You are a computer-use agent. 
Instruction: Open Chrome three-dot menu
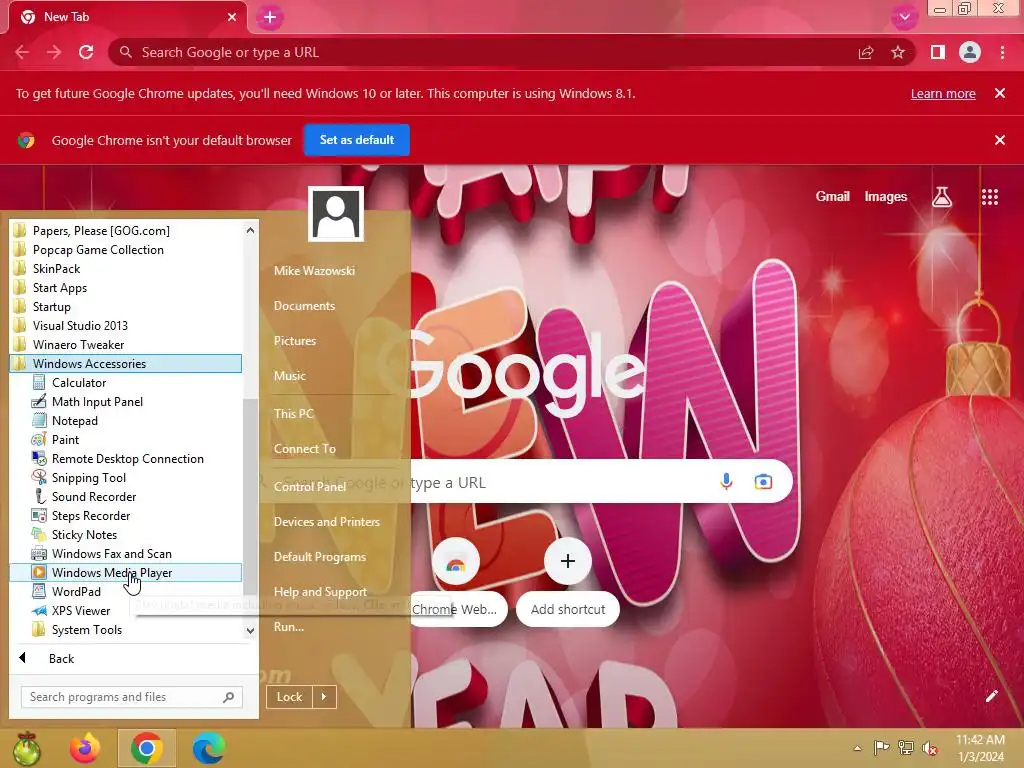(1002, 52)
